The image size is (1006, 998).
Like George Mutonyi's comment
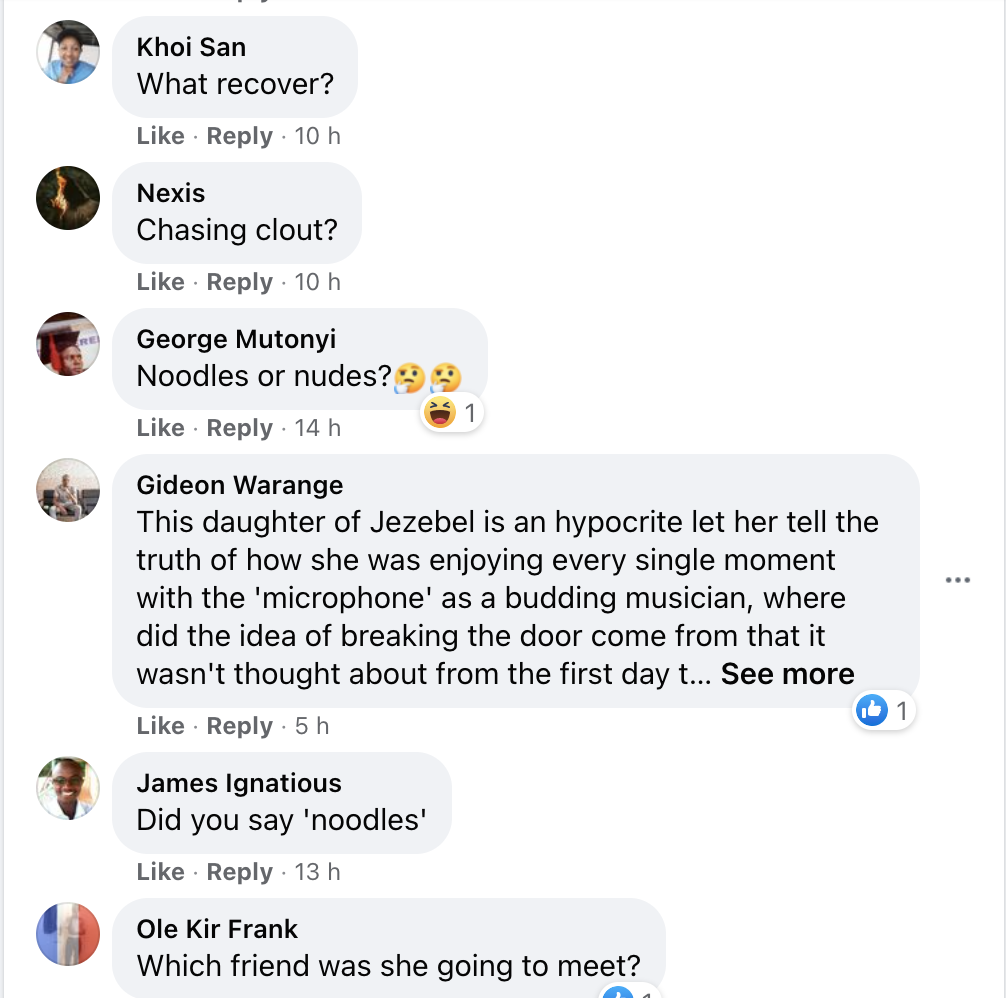[160, 428]
